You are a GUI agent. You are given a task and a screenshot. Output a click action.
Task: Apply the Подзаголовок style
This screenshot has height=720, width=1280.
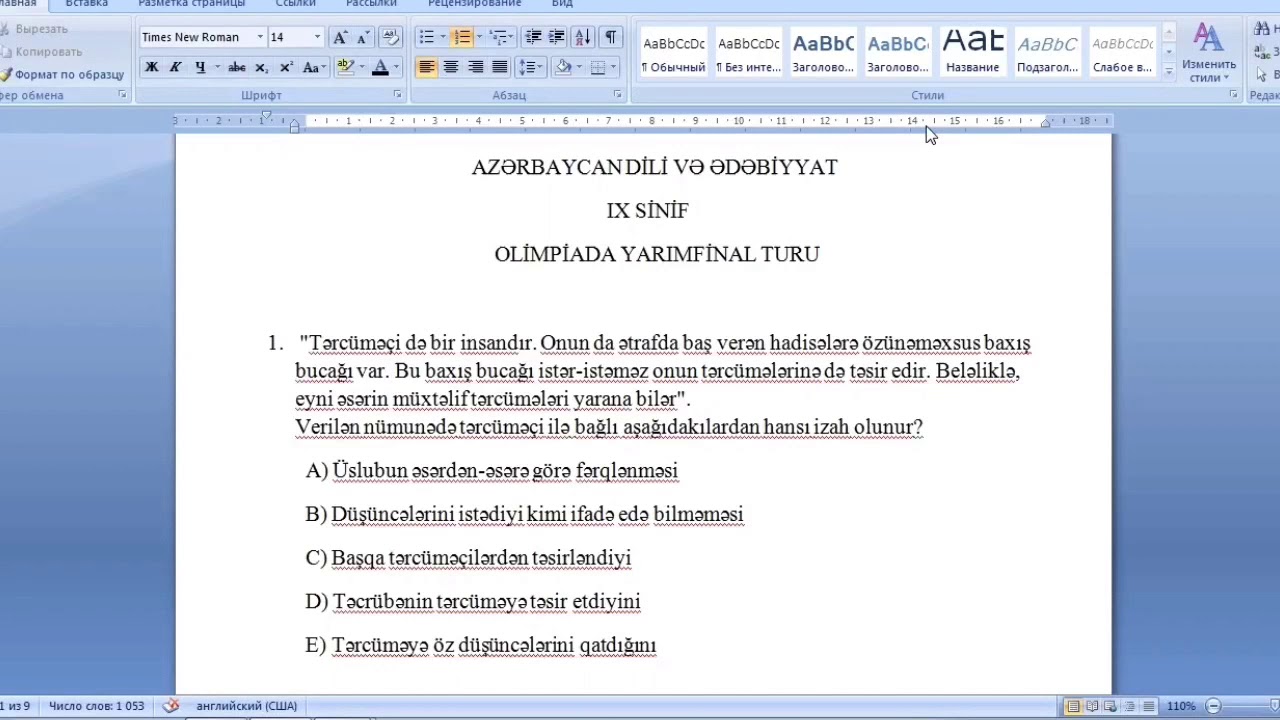(x=1047, y=53)
